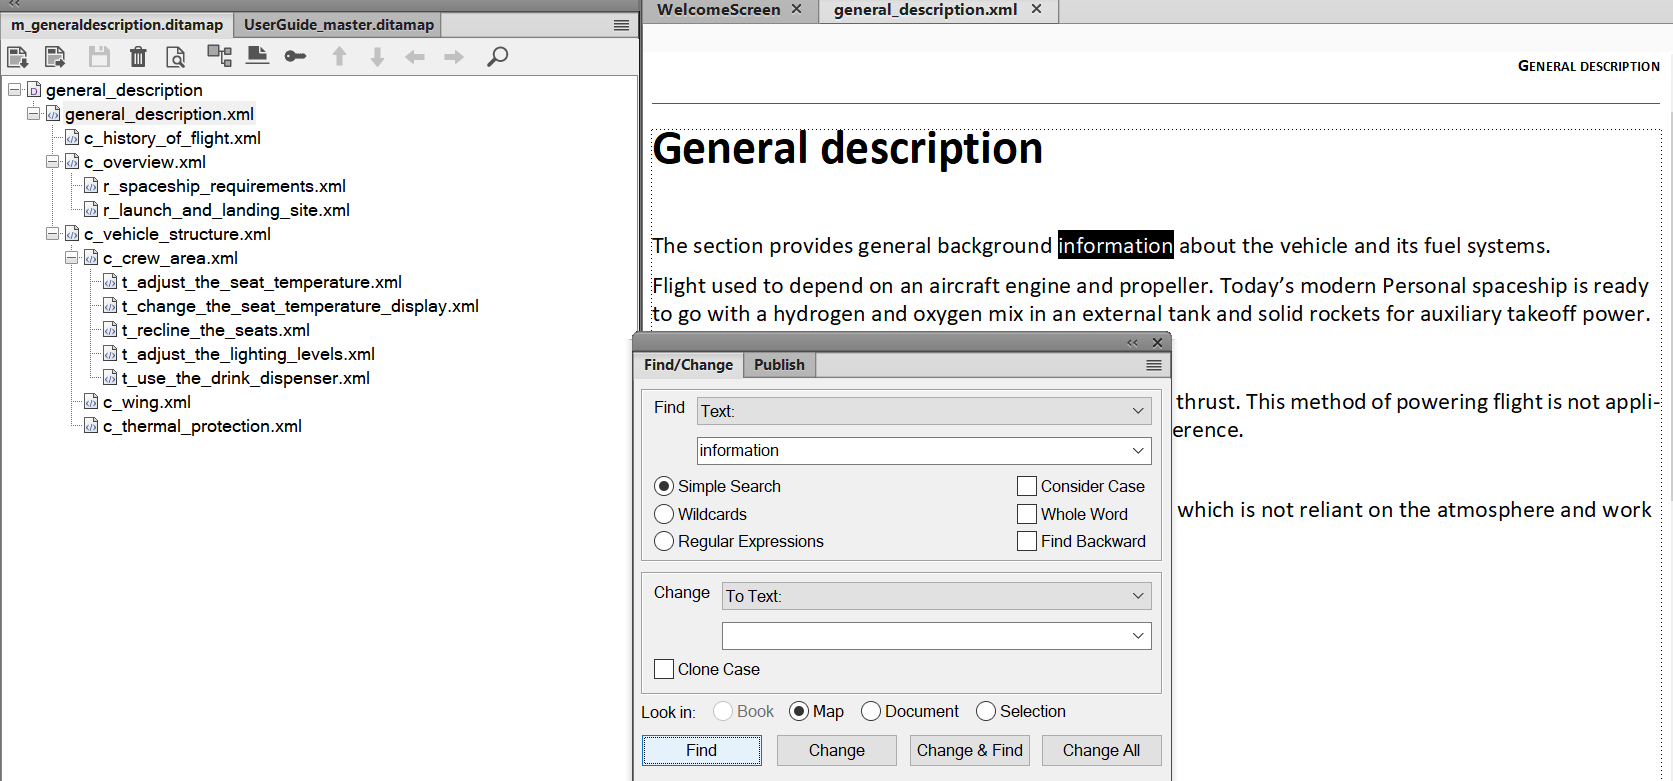Switch to UserGuide_master.ditamap tab
The width and height of the screenshot is (1673, 781).
click(339, 25)
